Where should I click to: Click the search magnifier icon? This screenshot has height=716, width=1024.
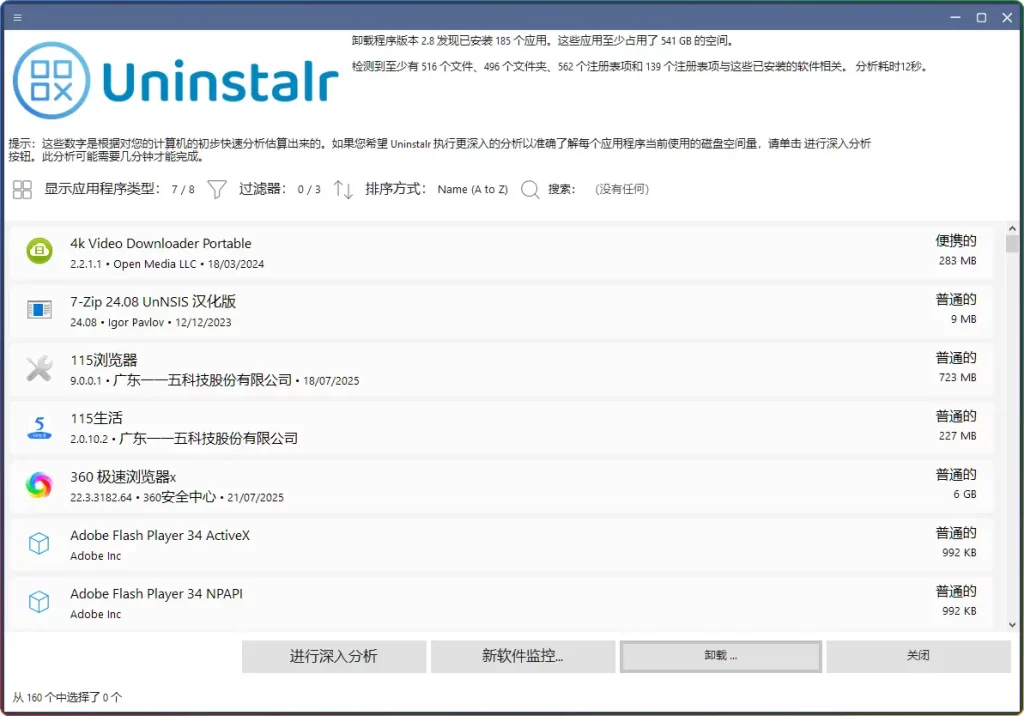tap(530, 189)
